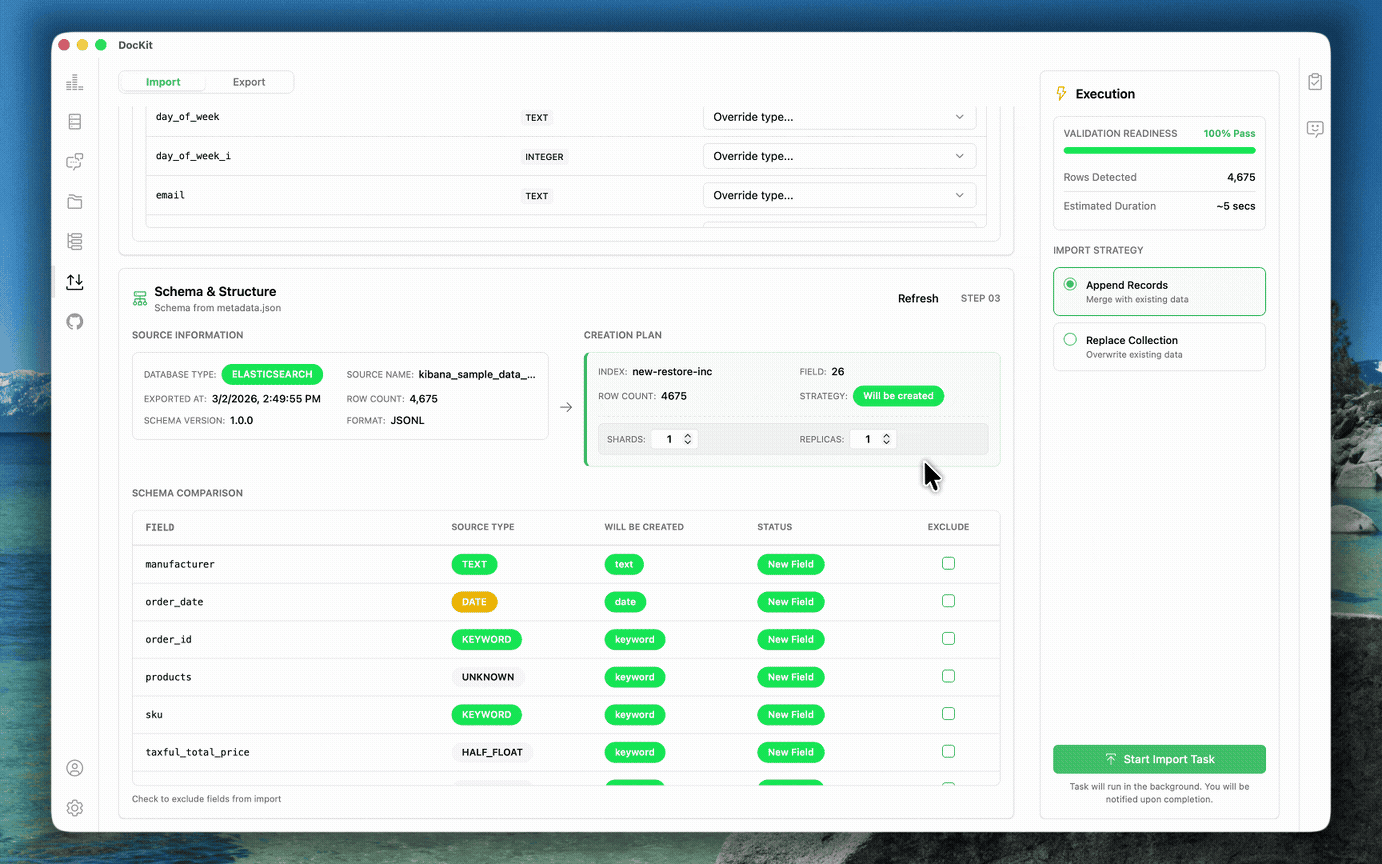This screenshot has width=1382, height=864.
Task: Click the lowercase date created-type badge
Action: coord(625,602)
